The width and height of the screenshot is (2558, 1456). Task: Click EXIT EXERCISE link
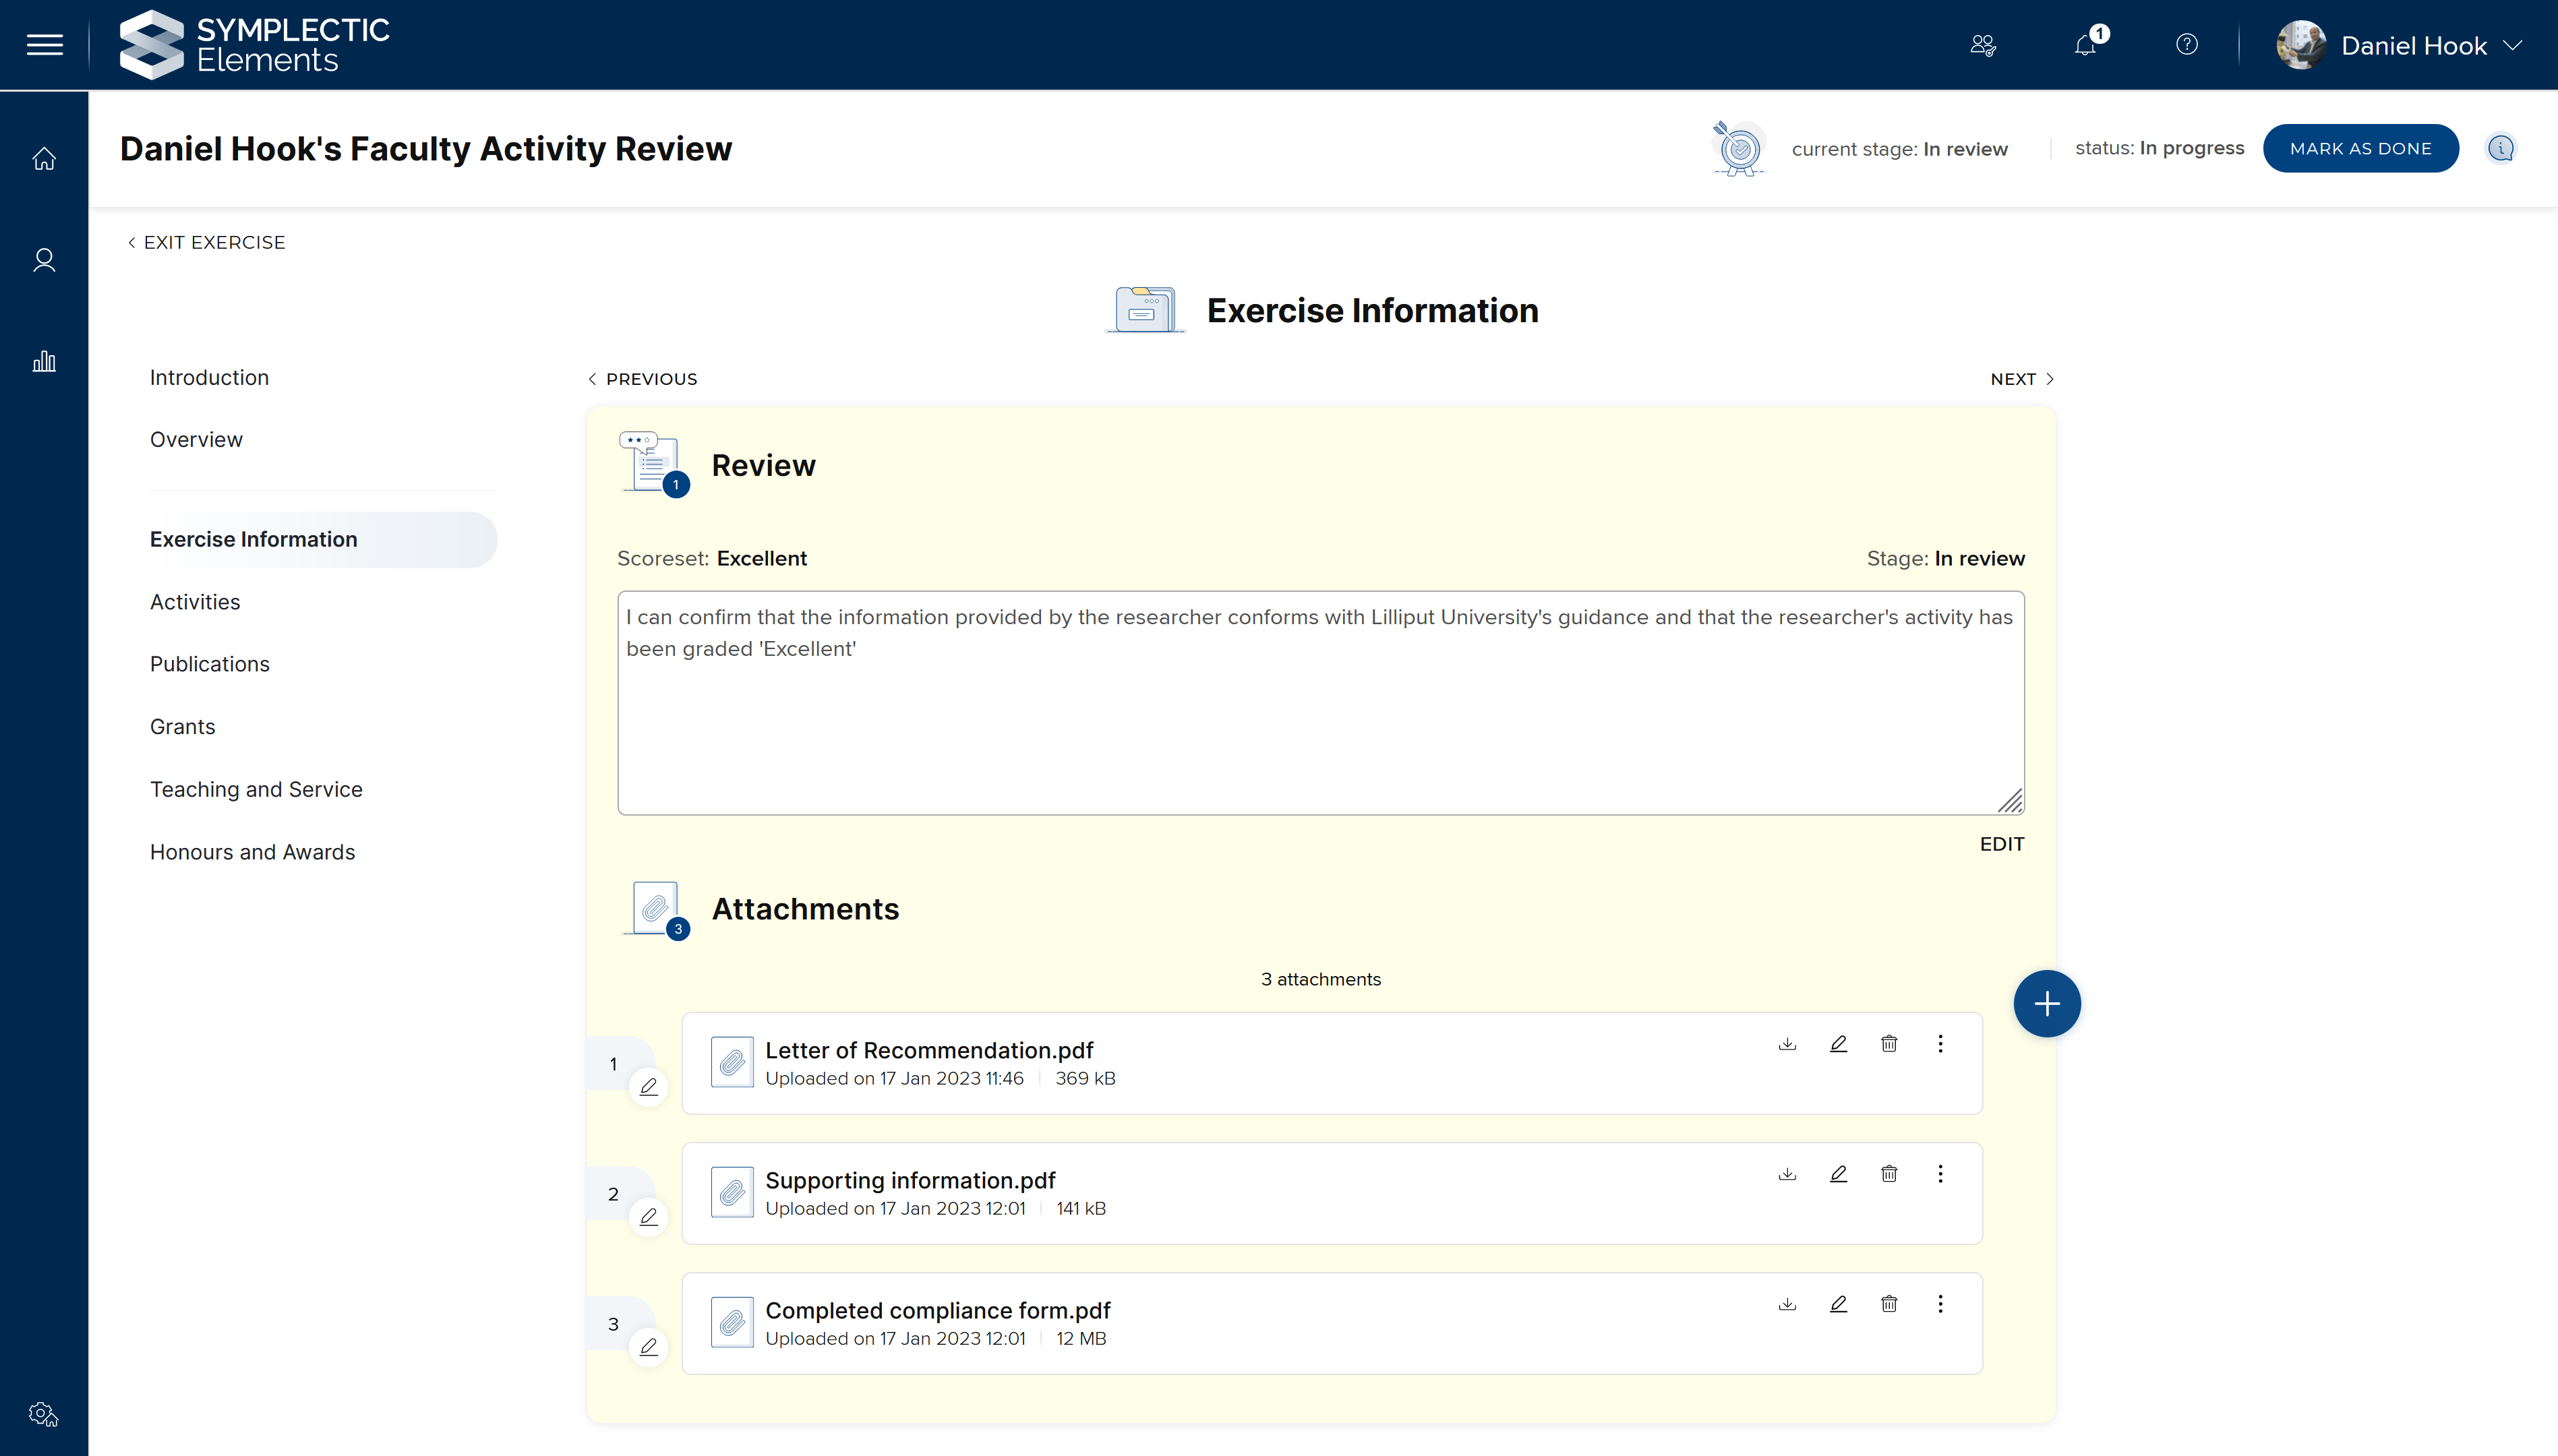[207, 242]
